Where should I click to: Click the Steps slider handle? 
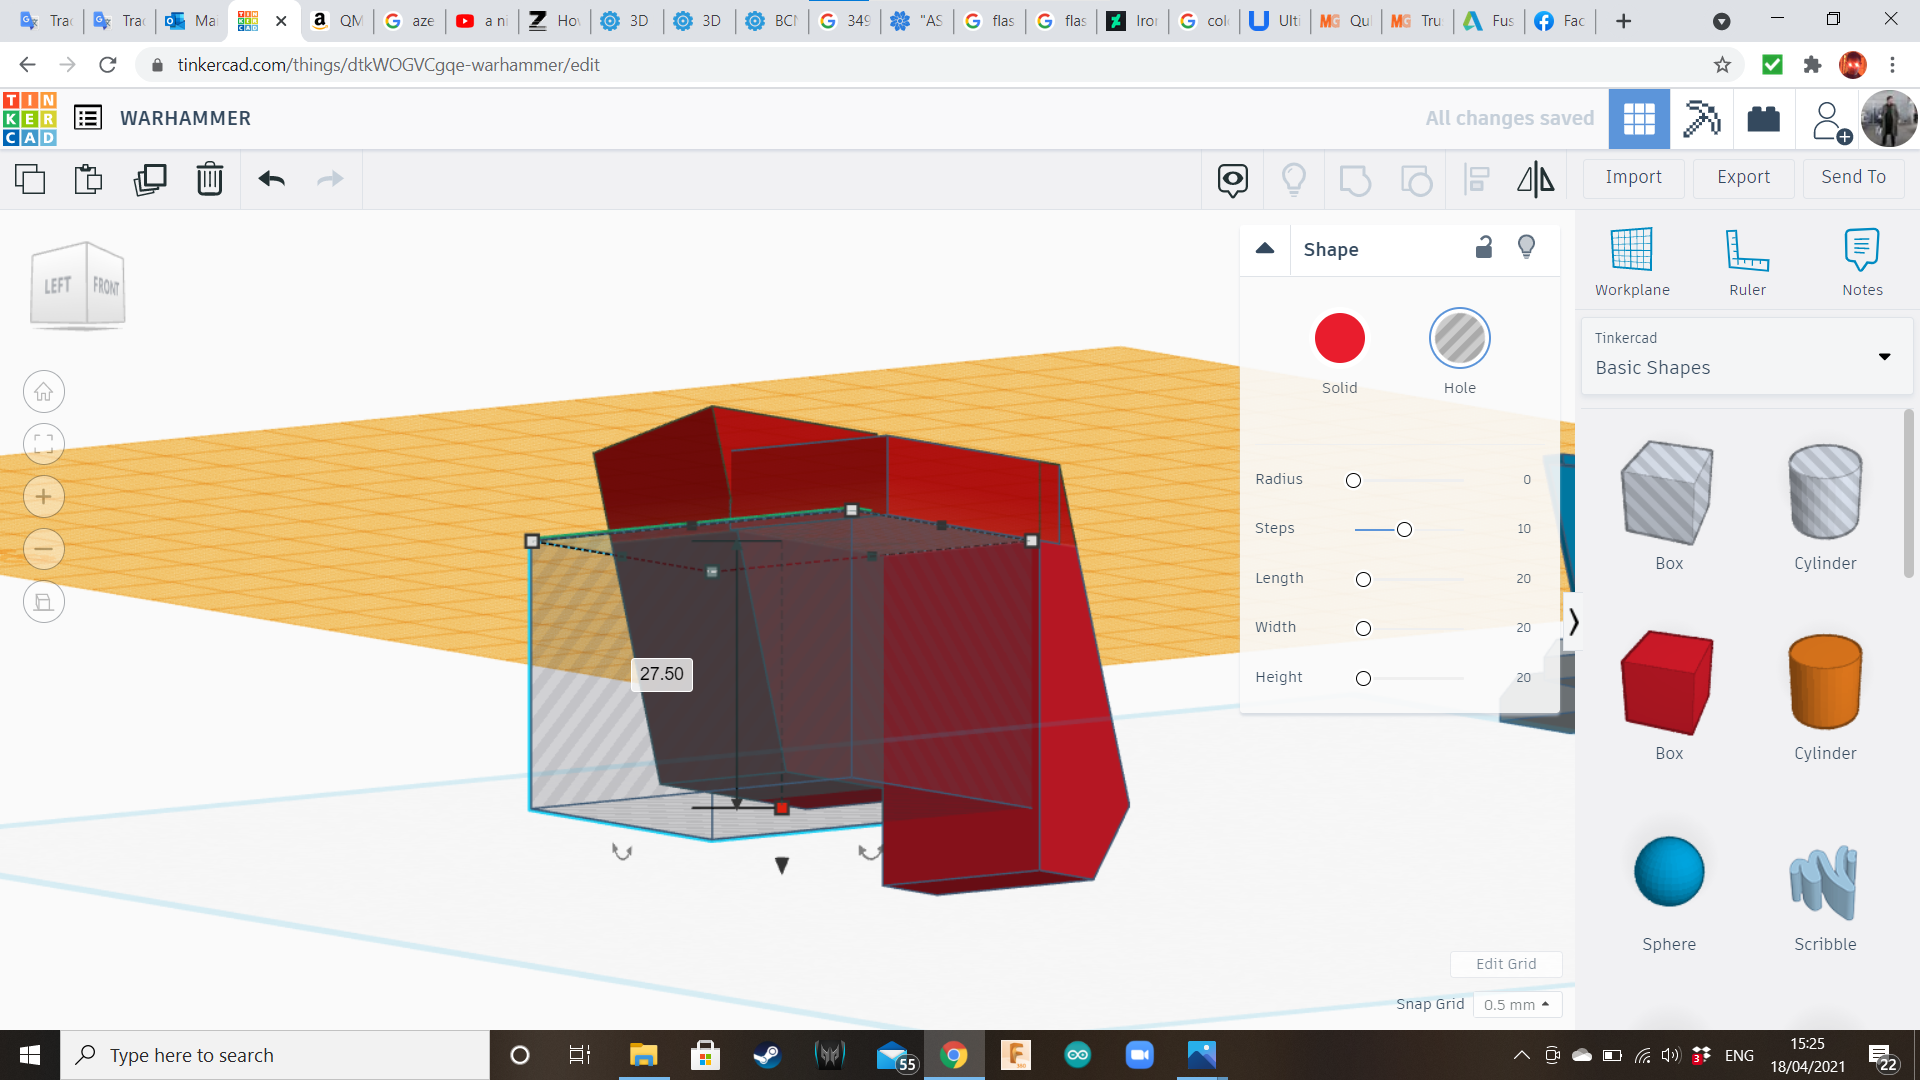click(1404, 529)
